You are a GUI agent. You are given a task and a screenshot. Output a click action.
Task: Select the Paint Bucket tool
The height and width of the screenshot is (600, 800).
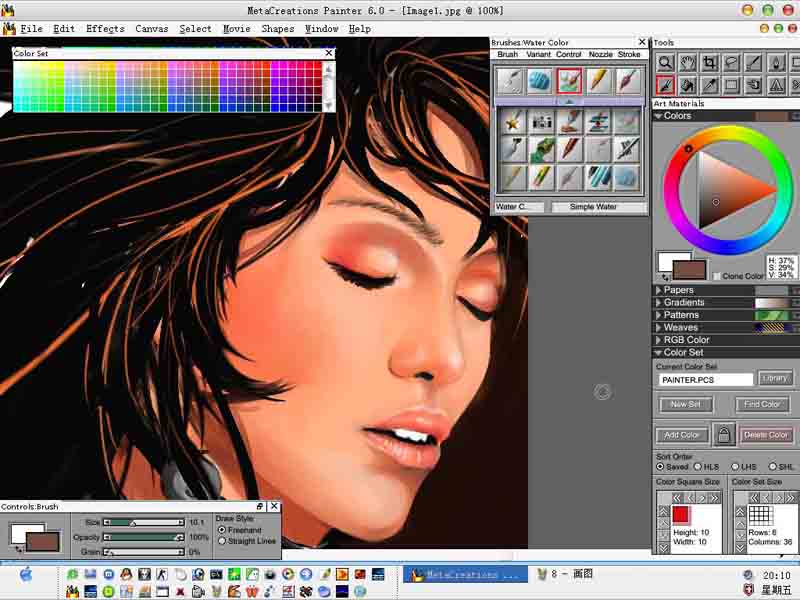tap(687, 85)
